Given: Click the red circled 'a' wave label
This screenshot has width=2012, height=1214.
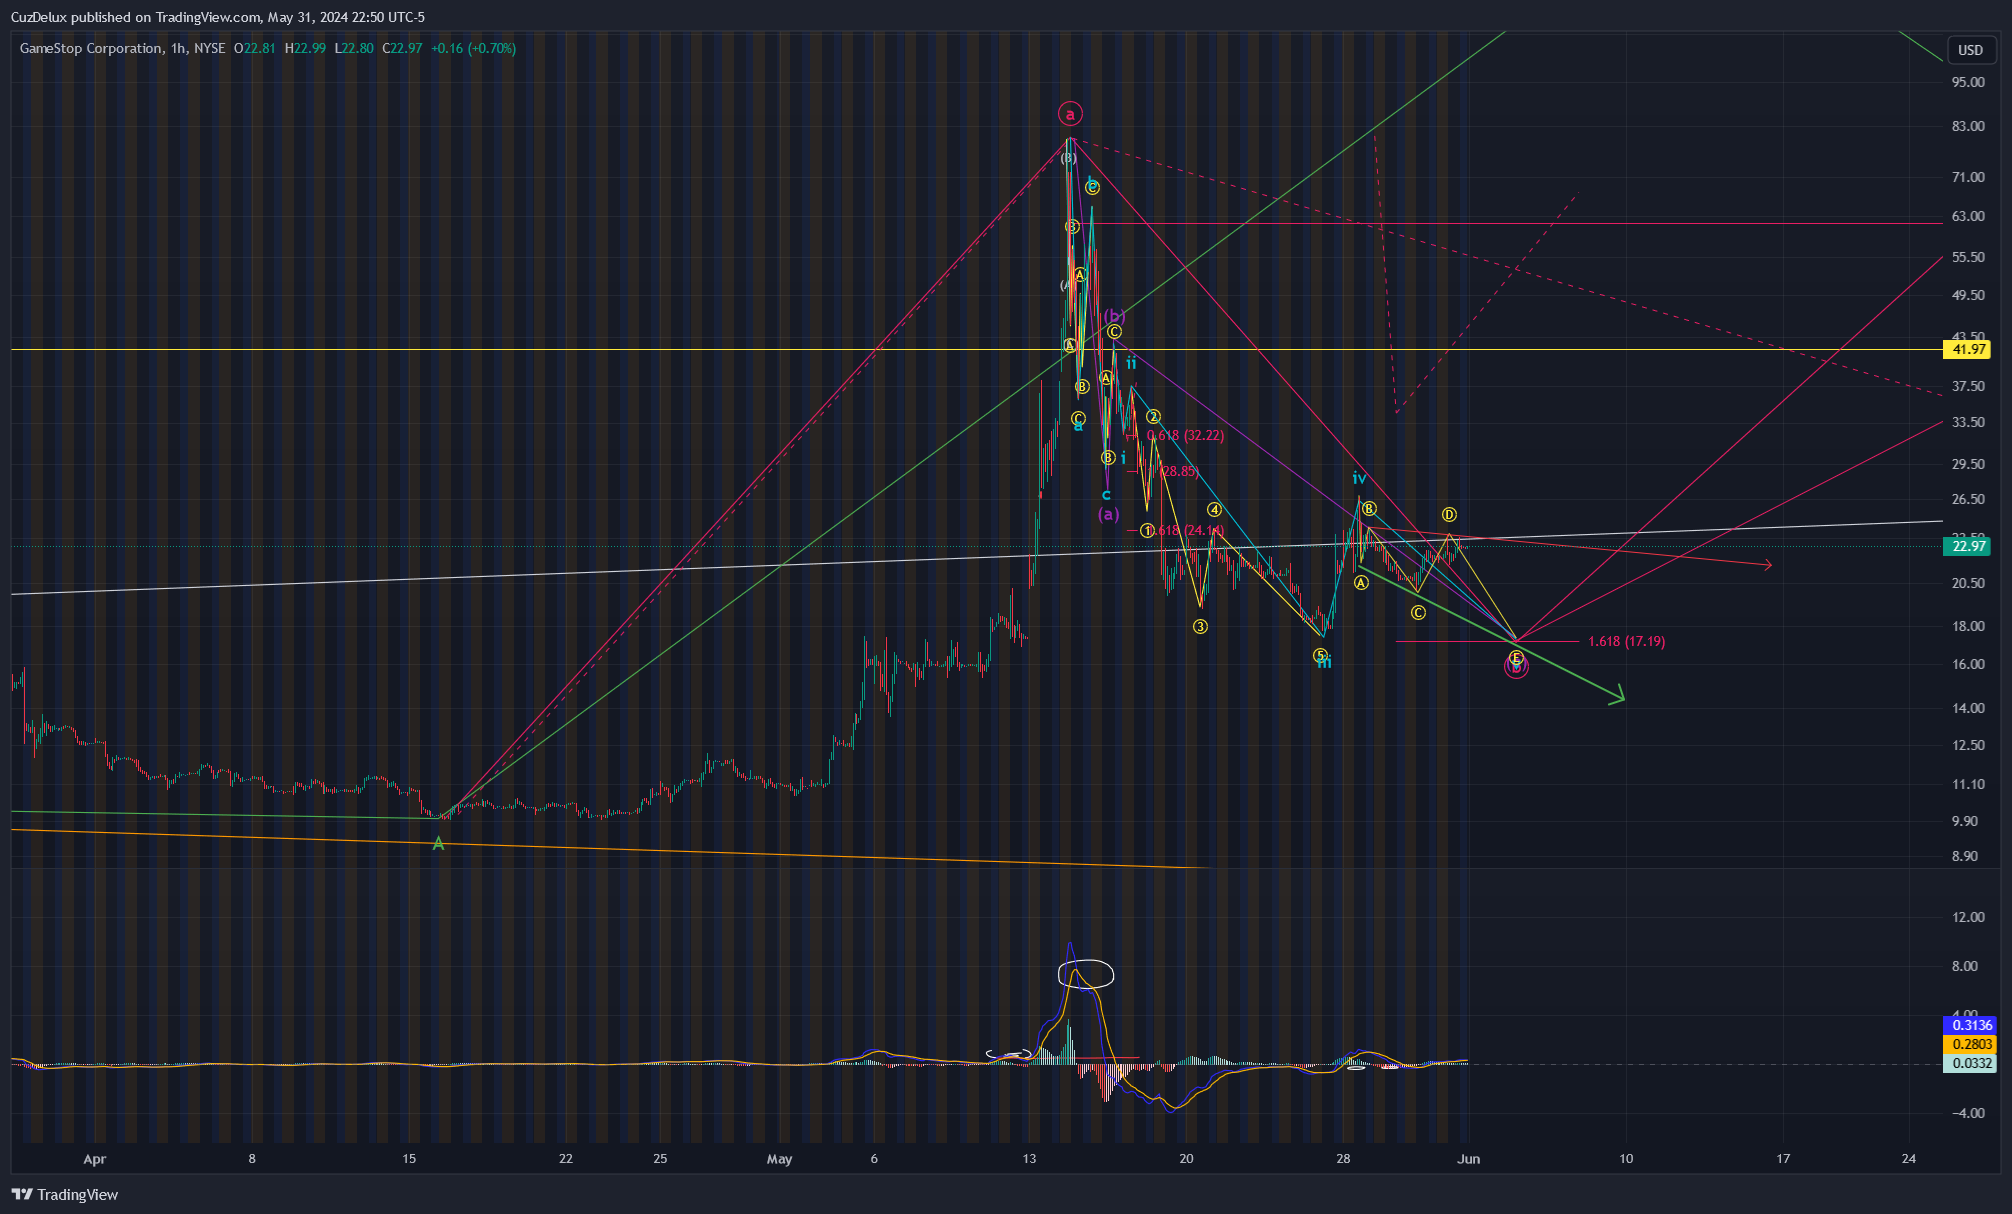Looking at the screenshot, I should 1070,114.
